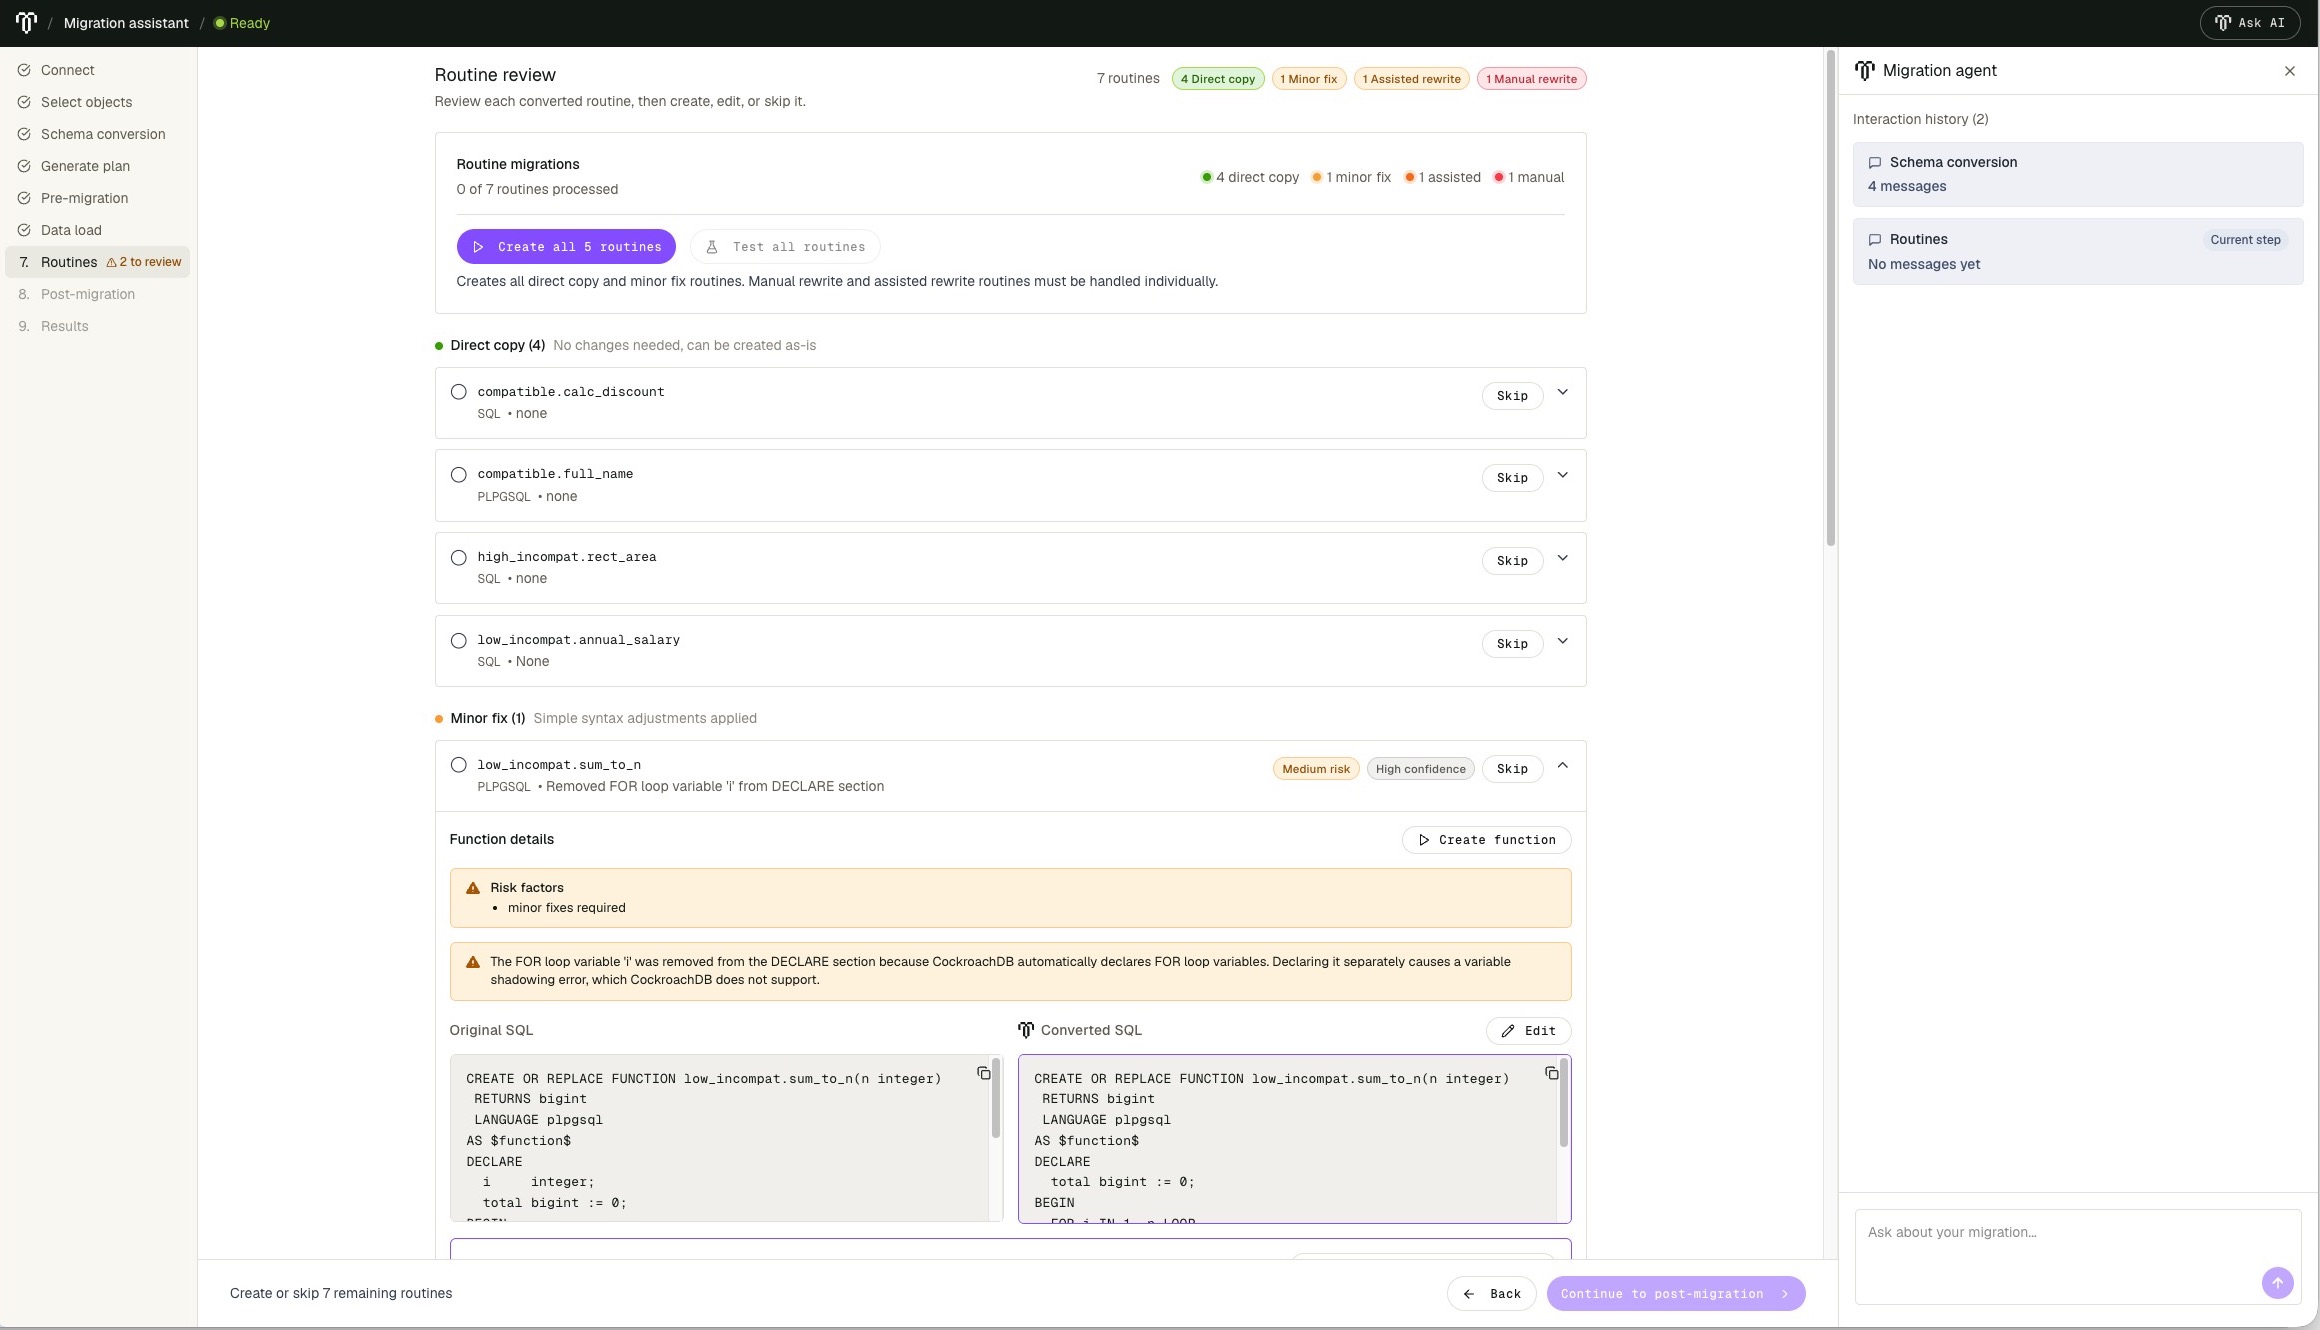Skip low_incompat.sum_to_n routine
This screenshot has height=1330, width=2320.
tap(1512, 769)
